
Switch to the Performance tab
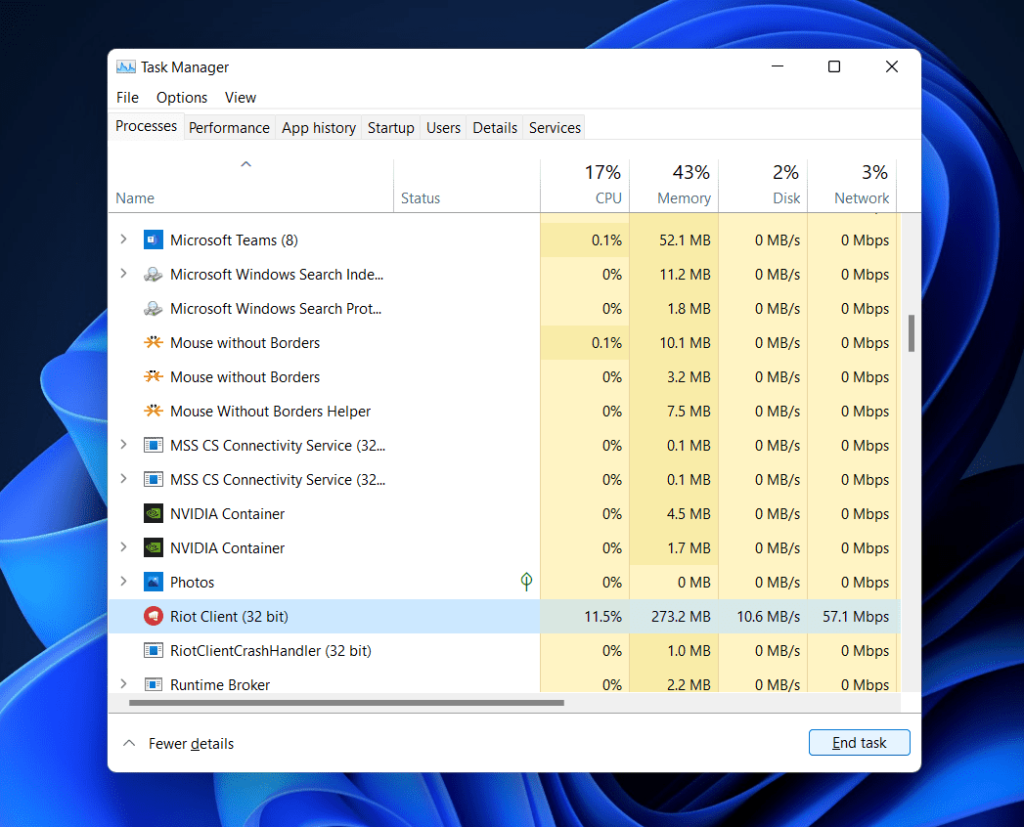[229, 127]
